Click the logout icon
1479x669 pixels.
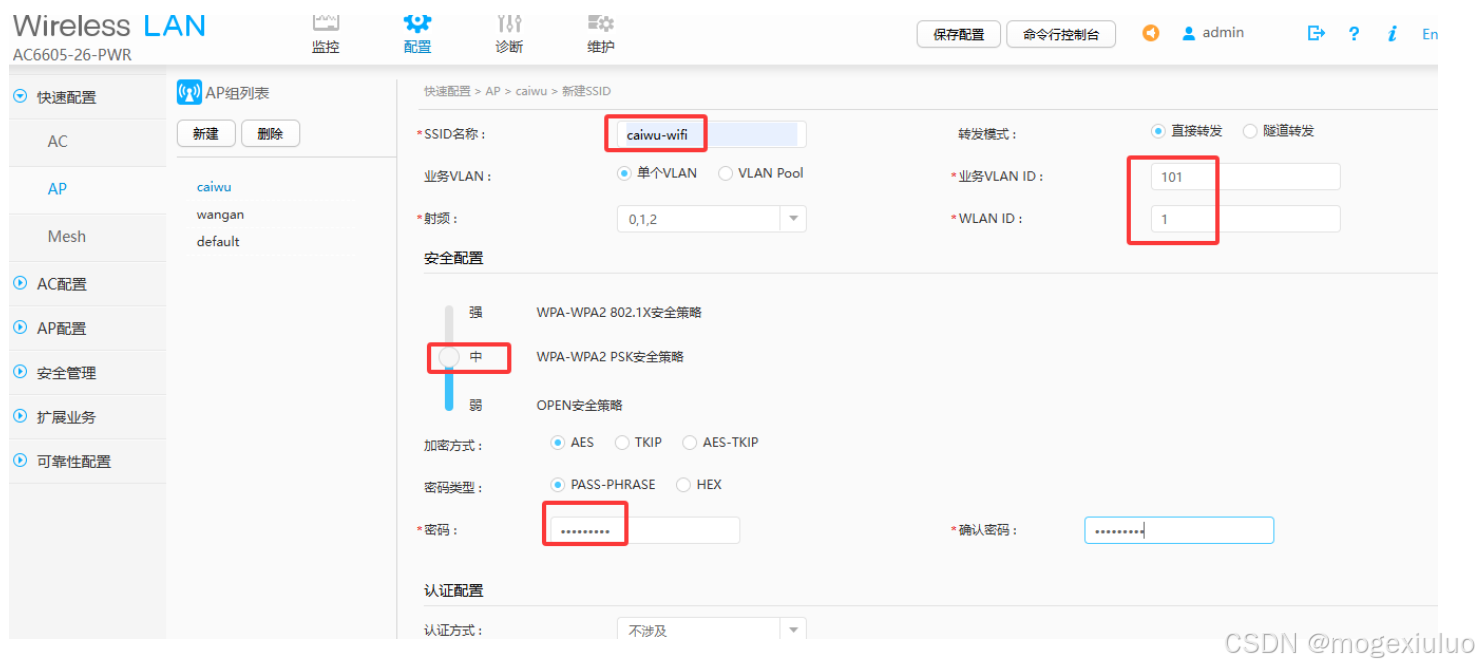pyautogui.click(x=1316, y=33)
